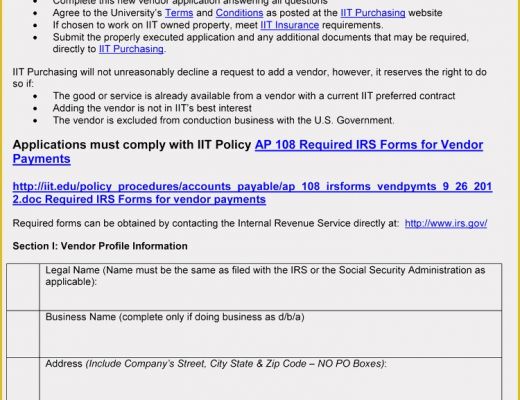Open the Conditions link
The image size is (520, 400).
point(239,13)
